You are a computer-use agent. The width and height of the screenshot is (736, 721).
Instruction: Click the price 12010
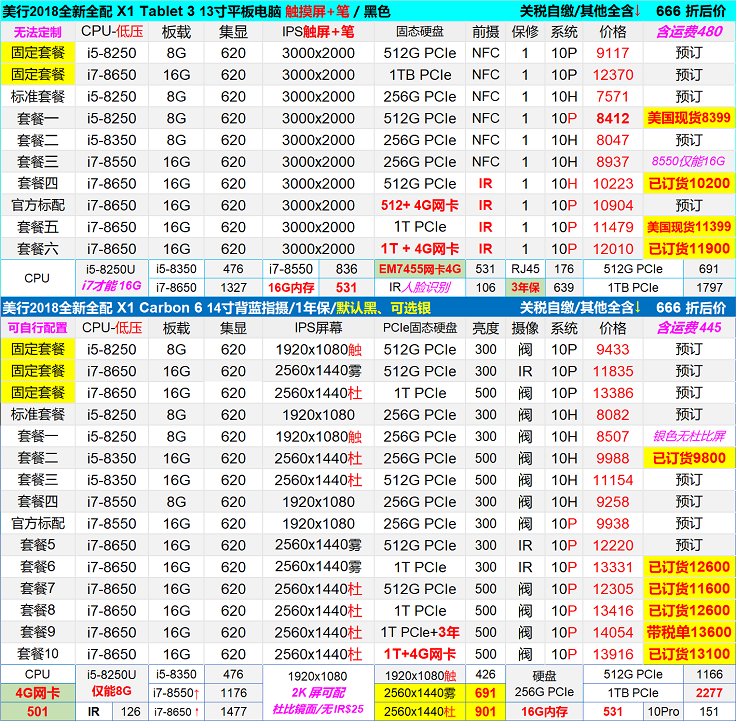pos(613,249)
